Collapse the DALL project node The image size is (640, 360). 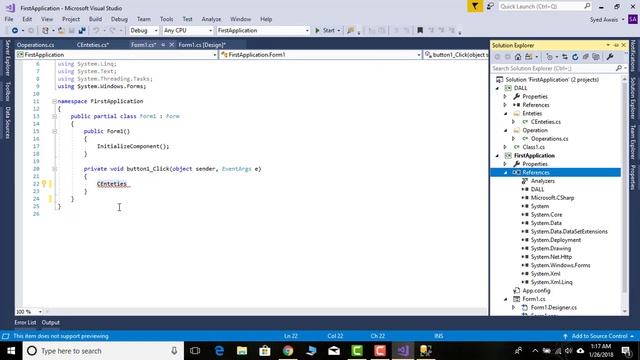point(497,88)
